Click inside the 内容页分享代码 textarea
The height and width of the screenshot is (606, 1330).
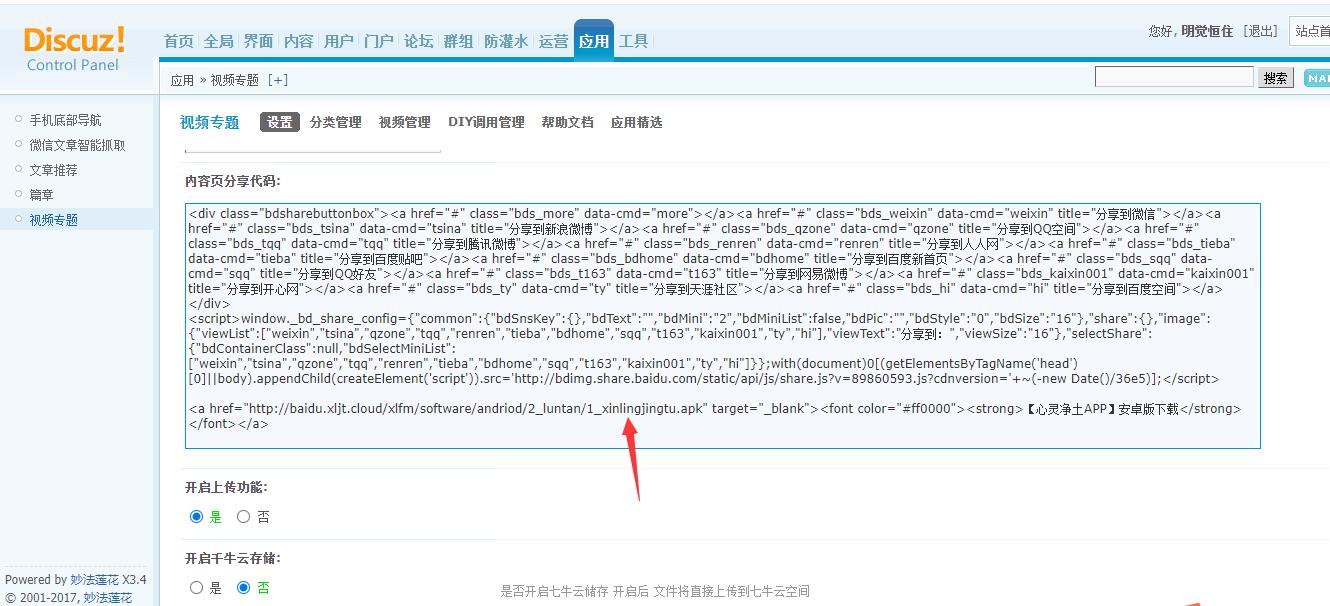[x=723, y=326]
